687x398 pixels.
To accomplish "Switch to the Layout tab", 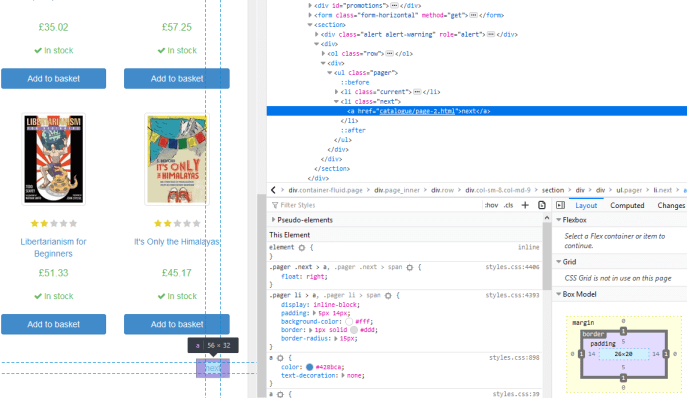I will pyautogui.click(x=586, y=205).
